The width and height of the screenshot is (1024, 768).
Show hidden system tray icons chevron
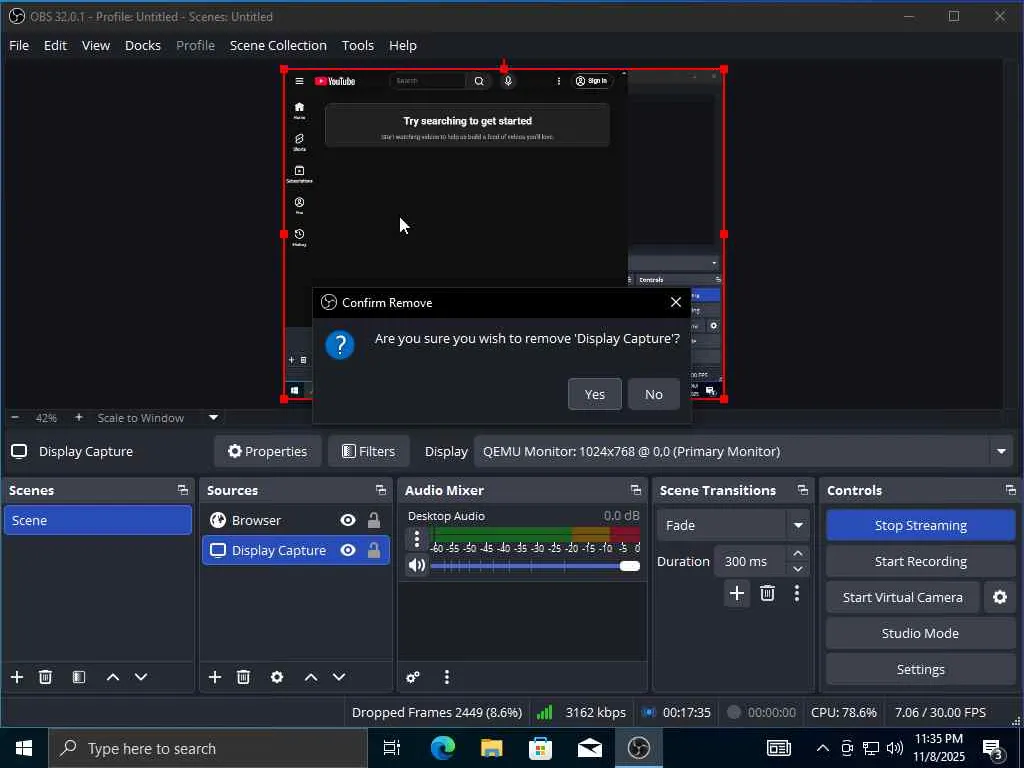823,748
